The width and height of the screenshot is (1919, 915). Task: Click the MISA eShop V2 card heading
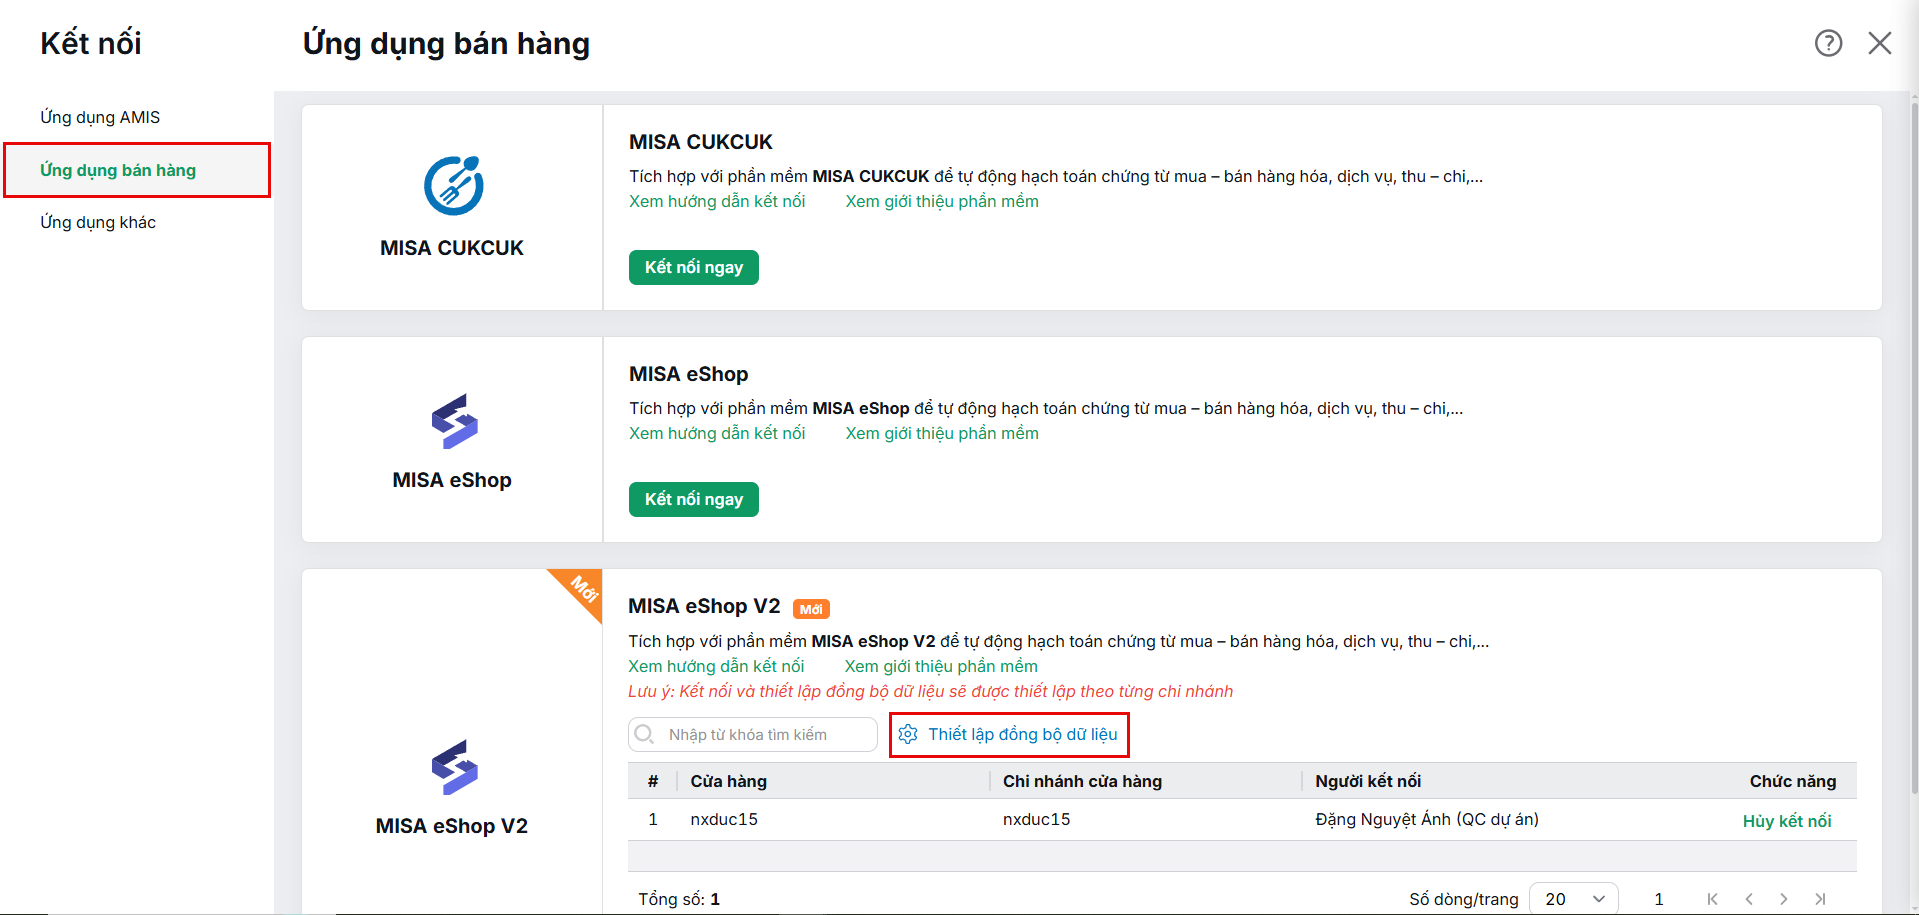point(704,606)
